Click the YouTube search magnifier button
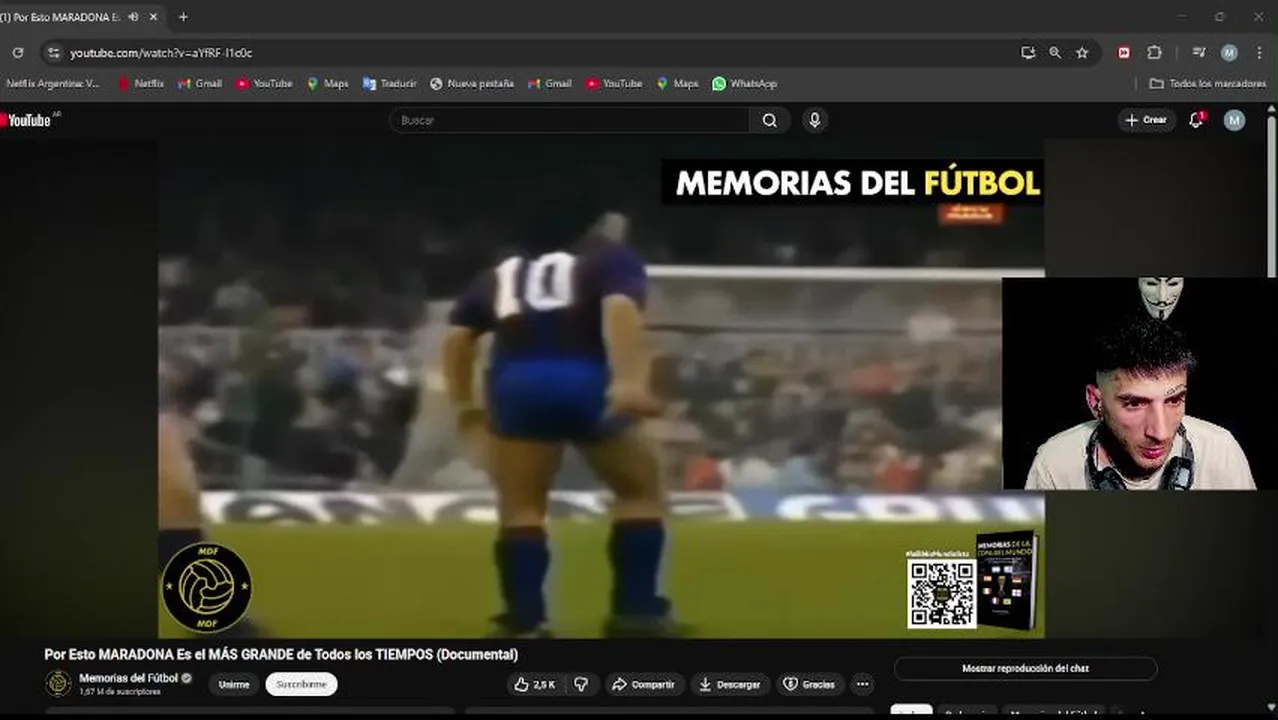 click(x=769, y=120)
